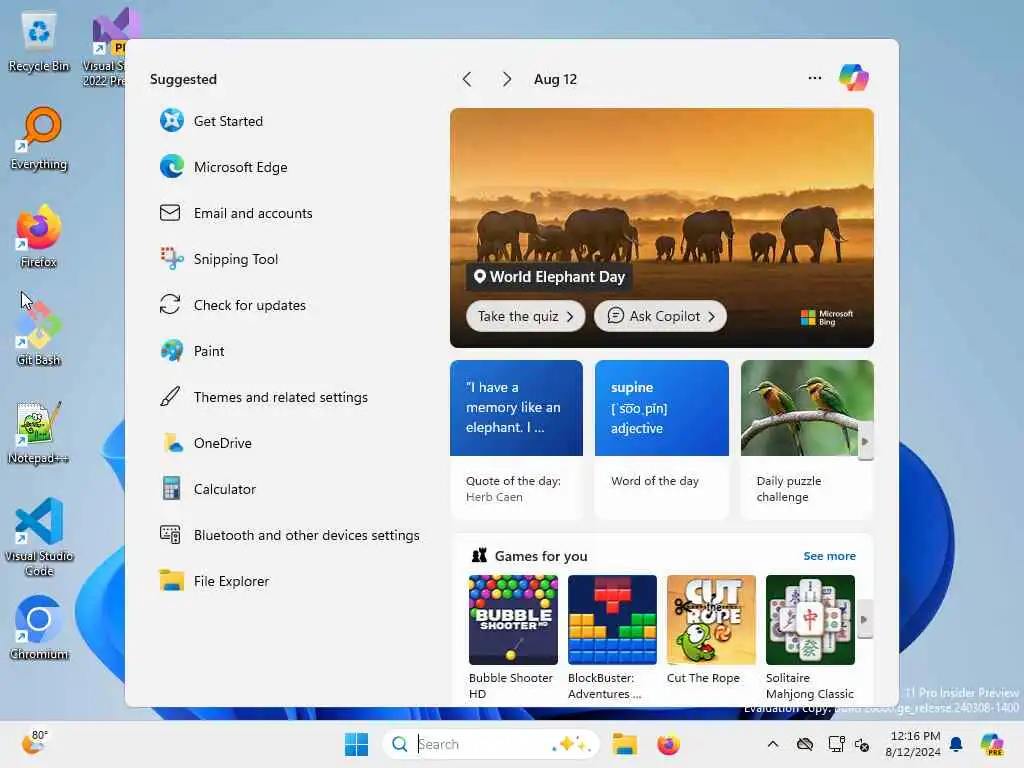Image resolution: width=1024 pixels, height=768 pixels.
Task: Open the weather widget showing 80°
Action: tap(35, 743)
